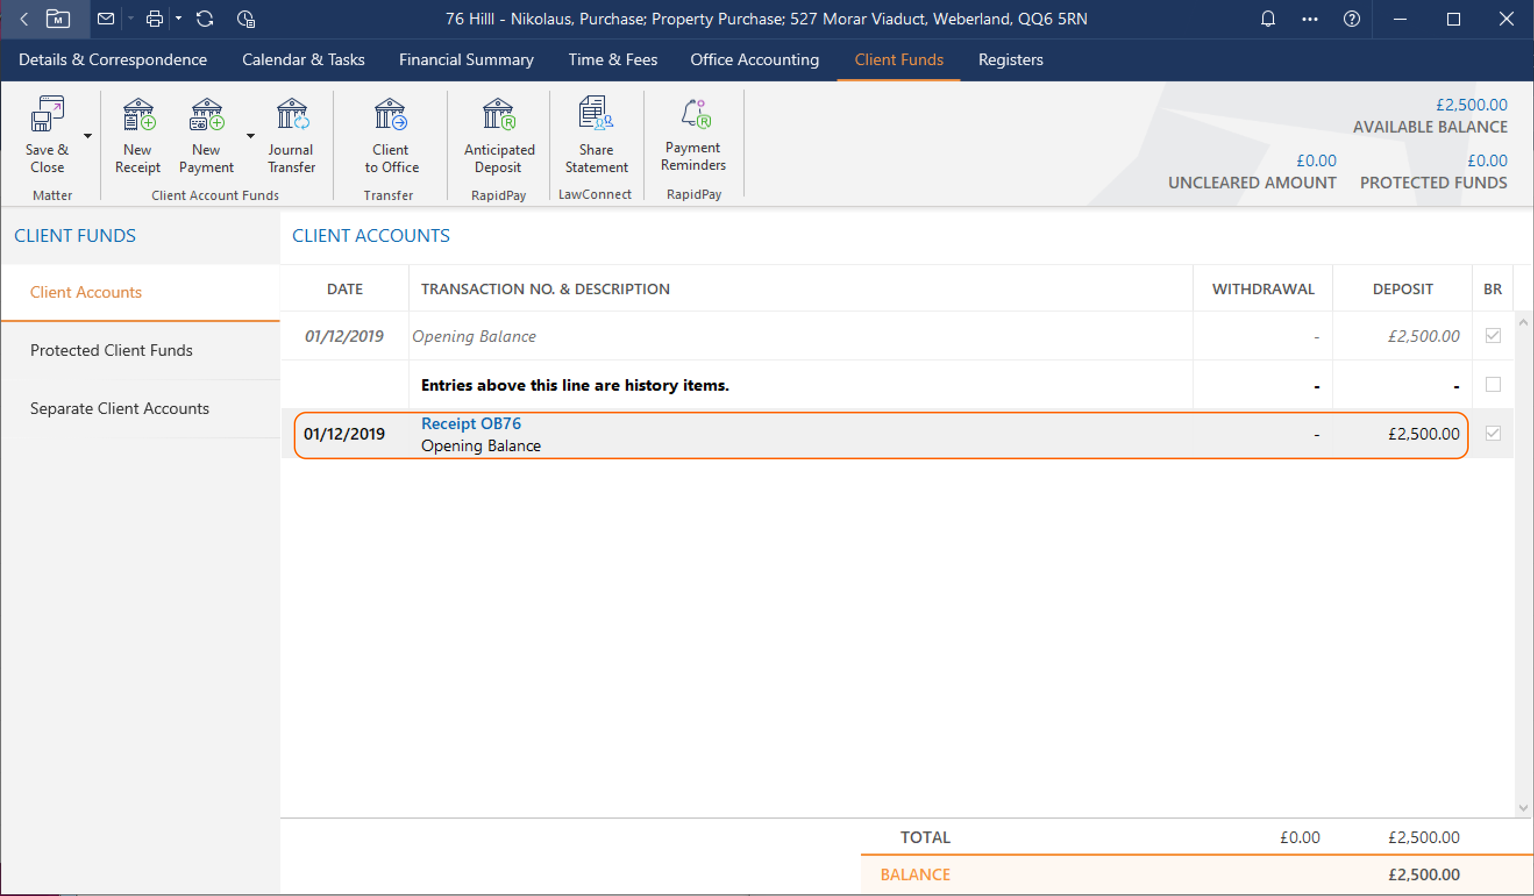The image size is (1534, 896).
Task: Expand the New Payment dropdown arrow
Action: tap(250, 136)
